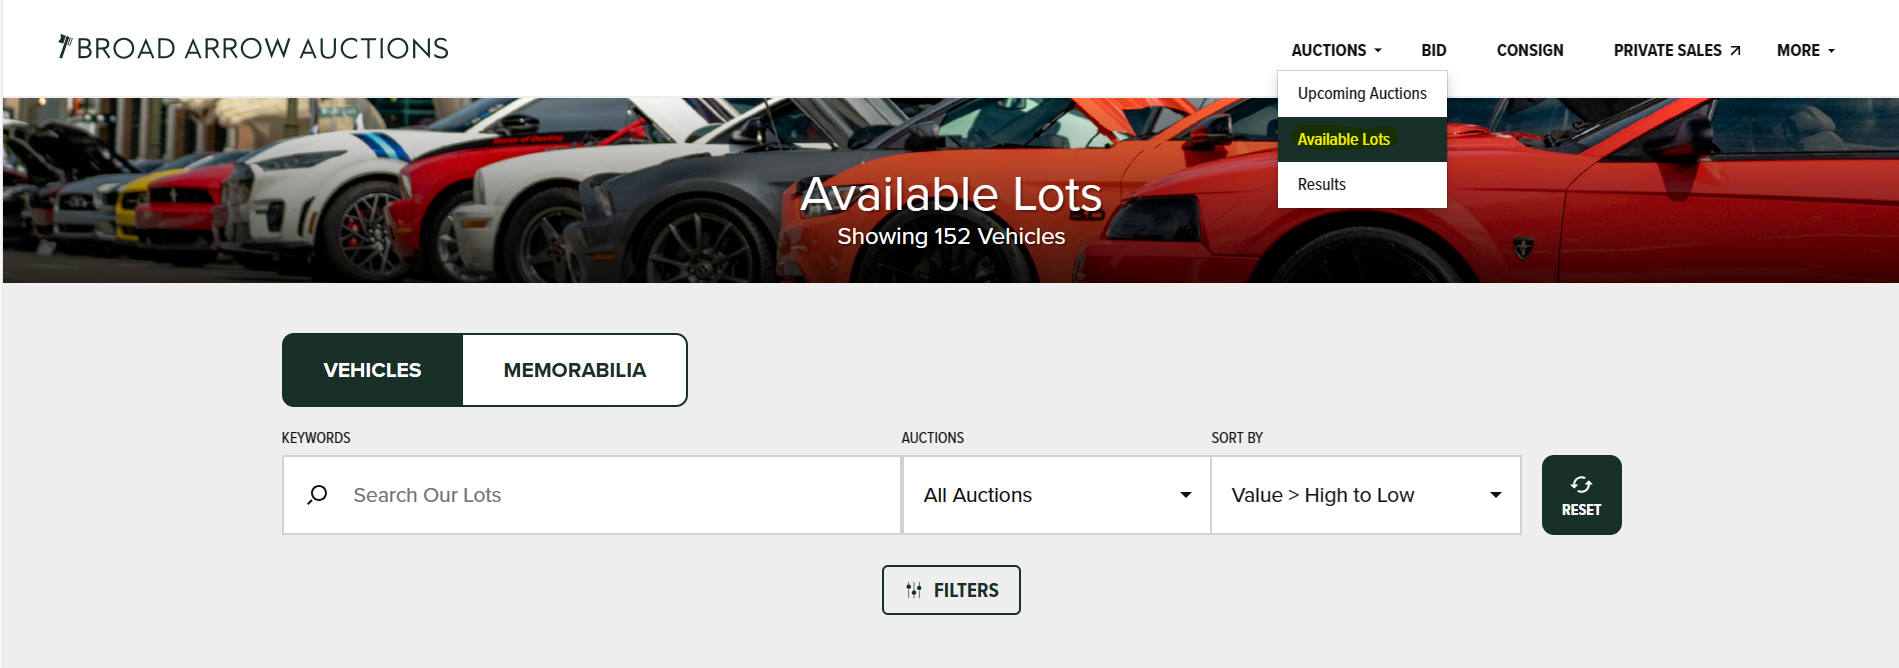Screen dimensions: 1899x668
Task: Switch to the Vehicles tab
Action: tap(372, 370)
